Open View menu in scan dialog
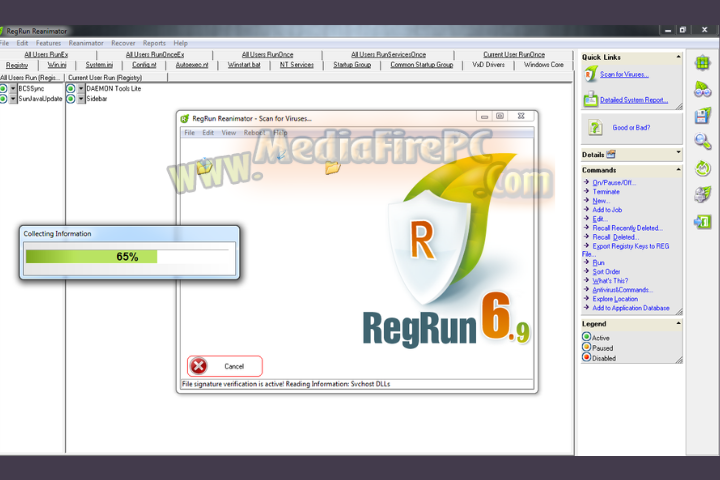The width and height of the screenshot is (720, 480). [229, 133]
